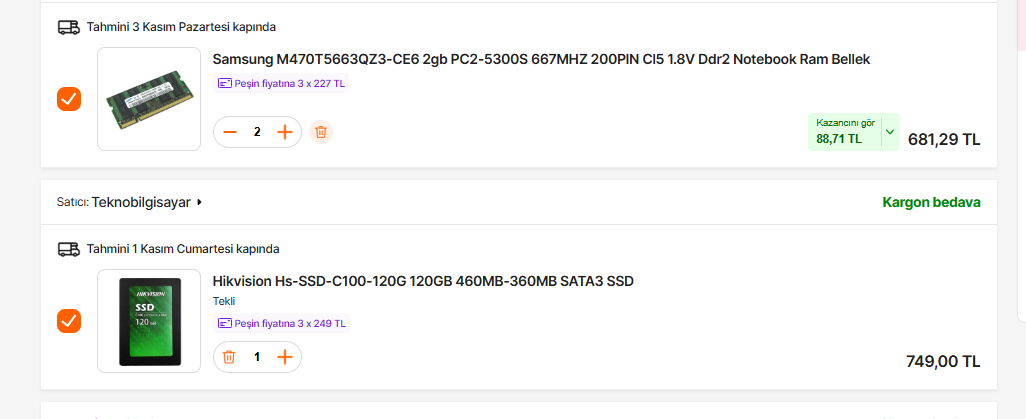Screen dimensions: 1026x419
Task: Click the Samsung RAM product thumbnail
Action: click(149, 99)
